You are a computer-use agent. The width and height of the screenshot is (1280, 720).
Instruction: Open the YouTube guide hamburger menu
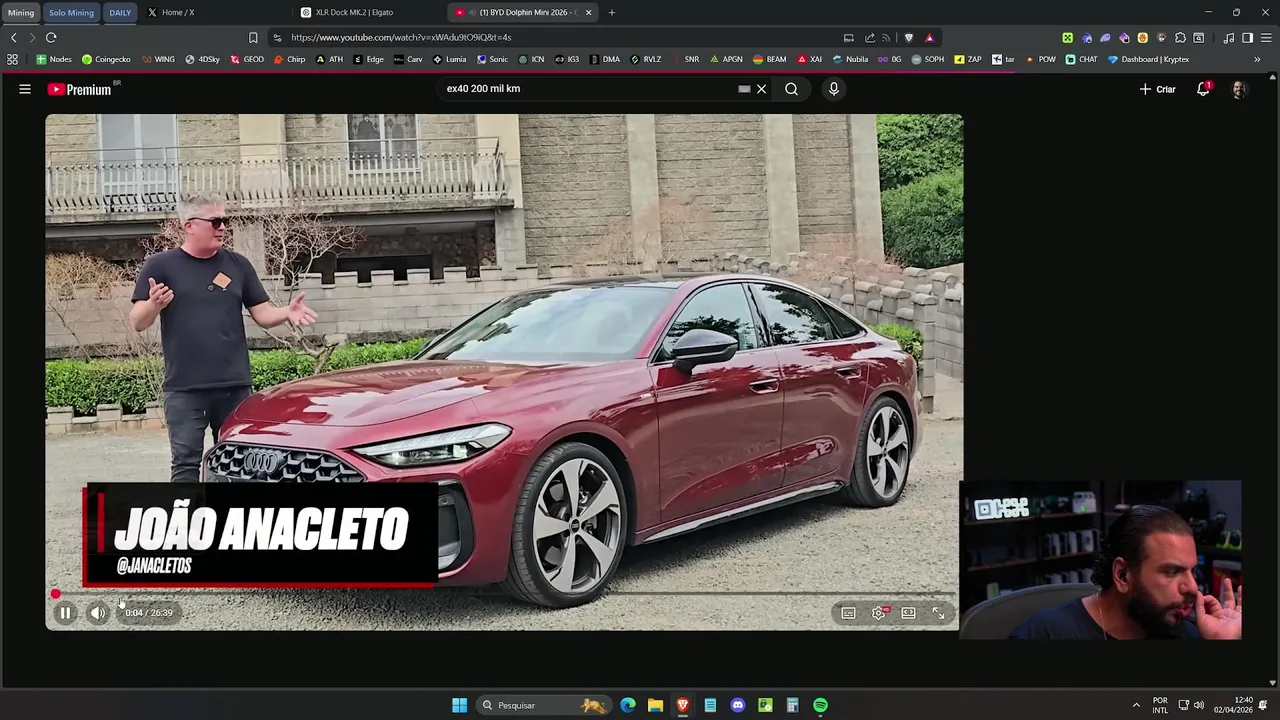pyautogui.click(x=25, y=89)
